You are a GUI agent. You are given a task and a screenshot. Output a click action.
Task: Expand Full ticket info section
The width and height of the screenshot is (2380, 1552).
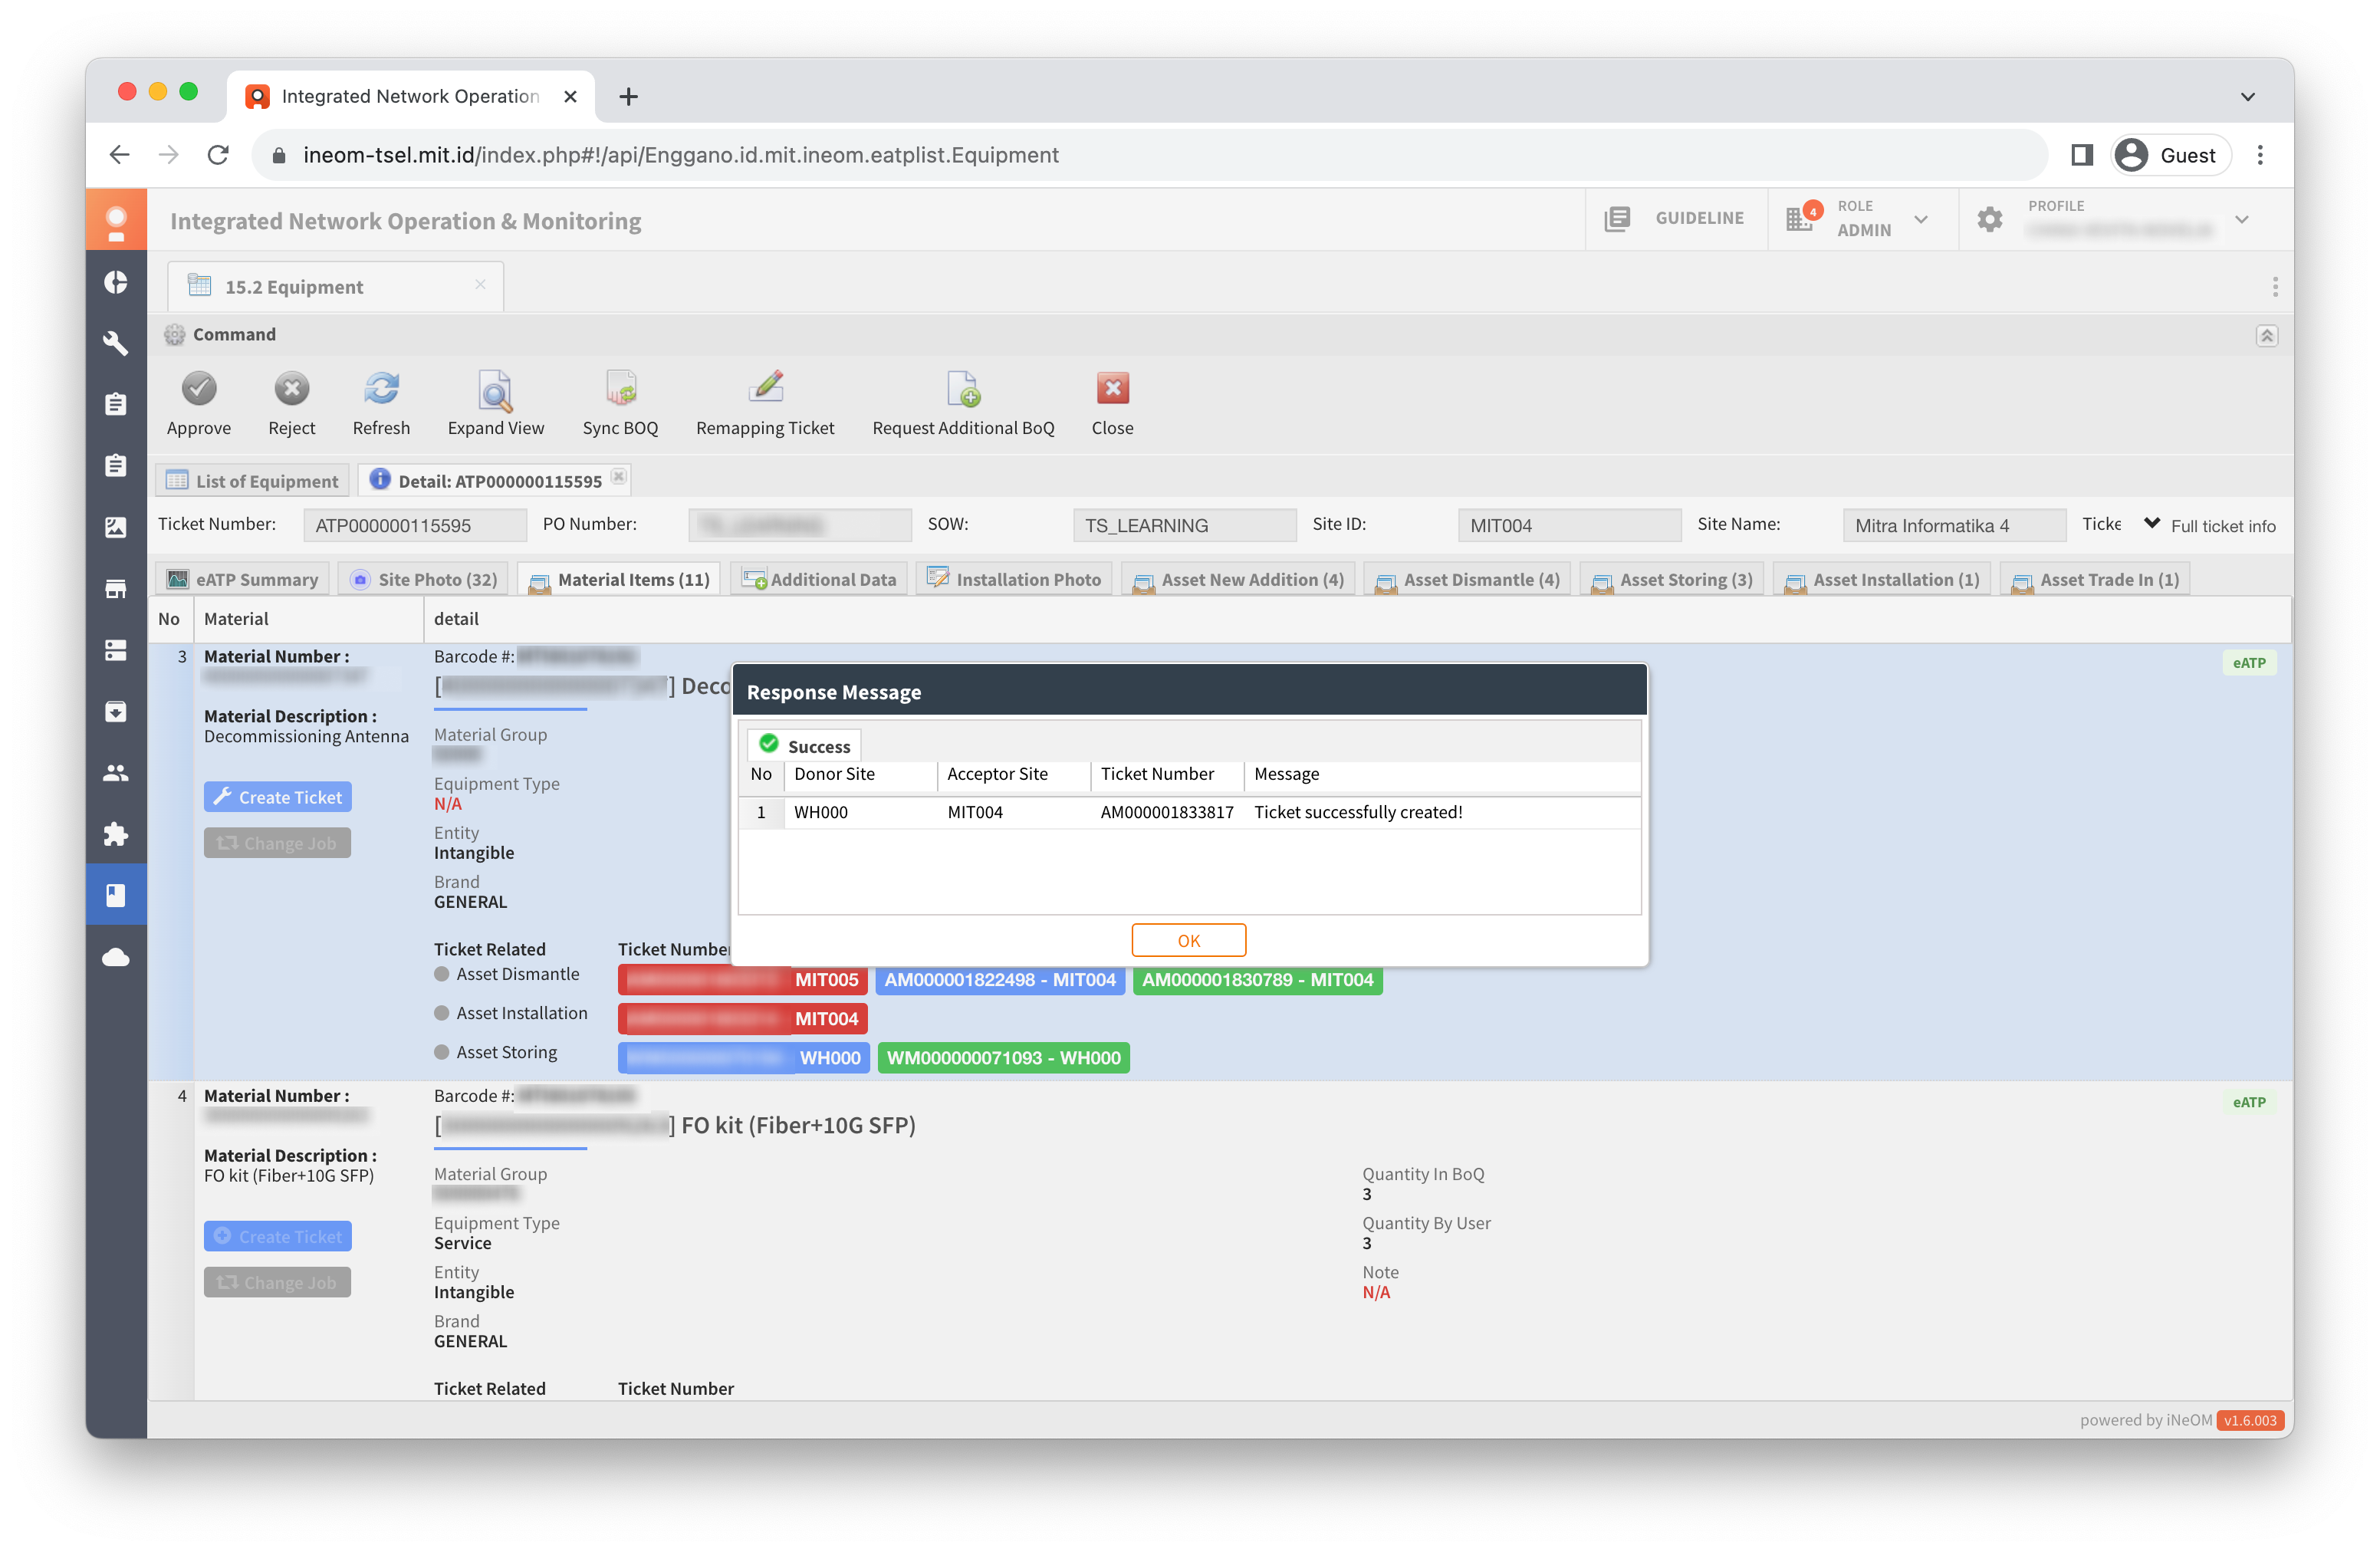coord(2210,526)
